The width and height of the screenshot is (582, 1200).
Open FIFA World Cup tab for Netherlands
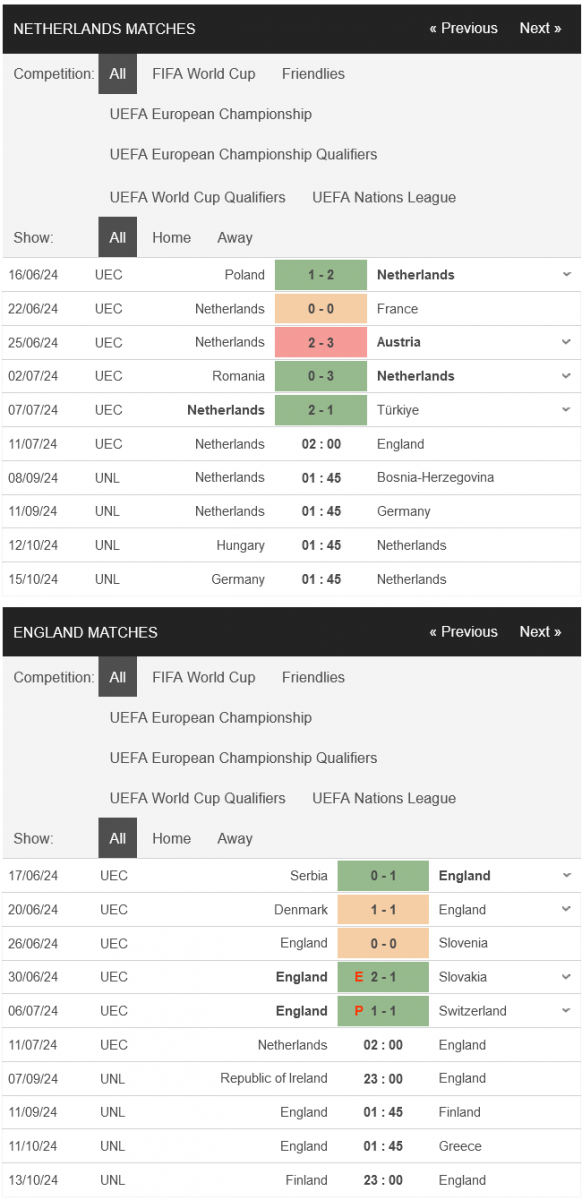204,74
